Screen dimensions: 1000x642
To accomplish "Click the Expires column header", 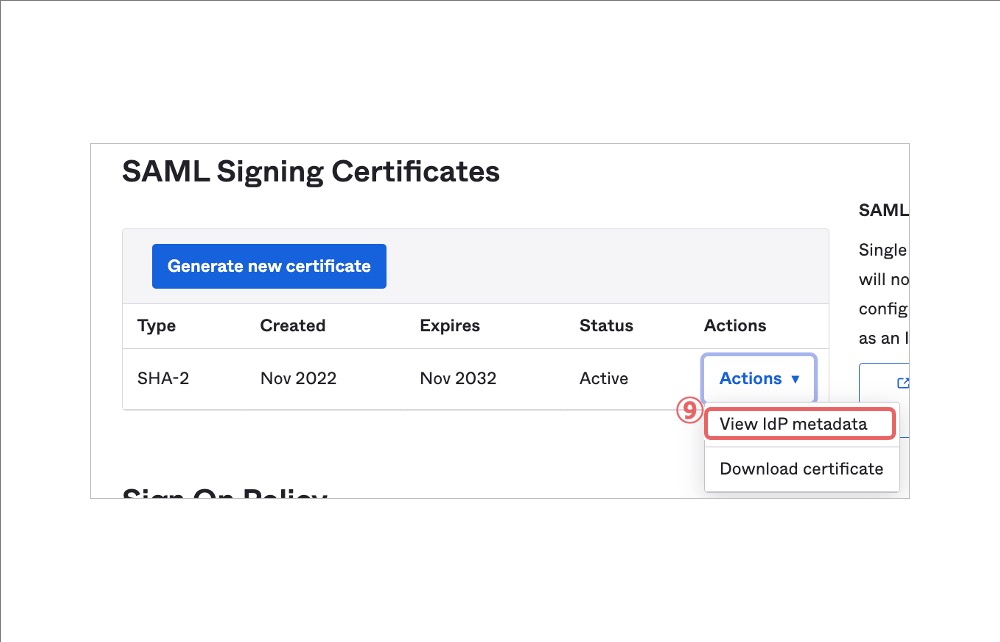I will pyautogui.click(x=449, y=325).
